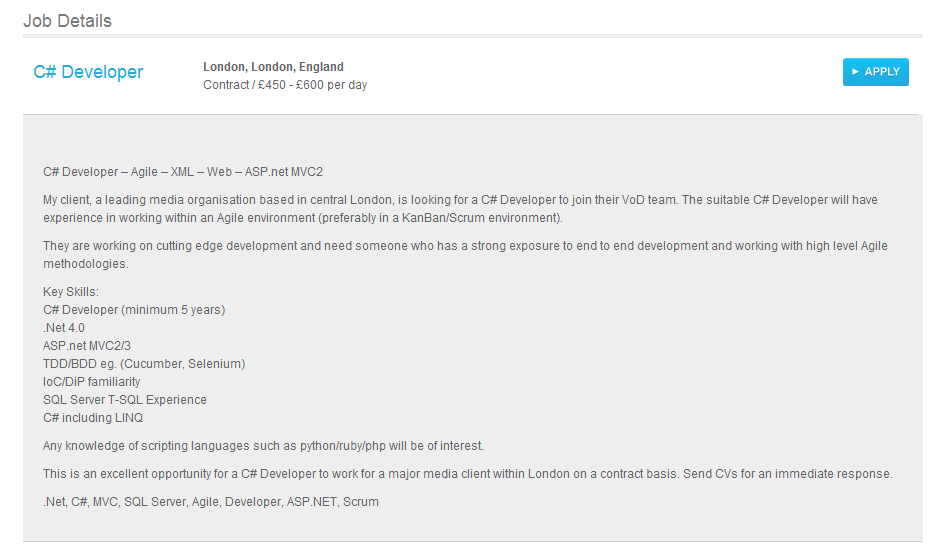Click the blue APPLY button
This screenshot has height=557, width=939.
coord(876,72)
